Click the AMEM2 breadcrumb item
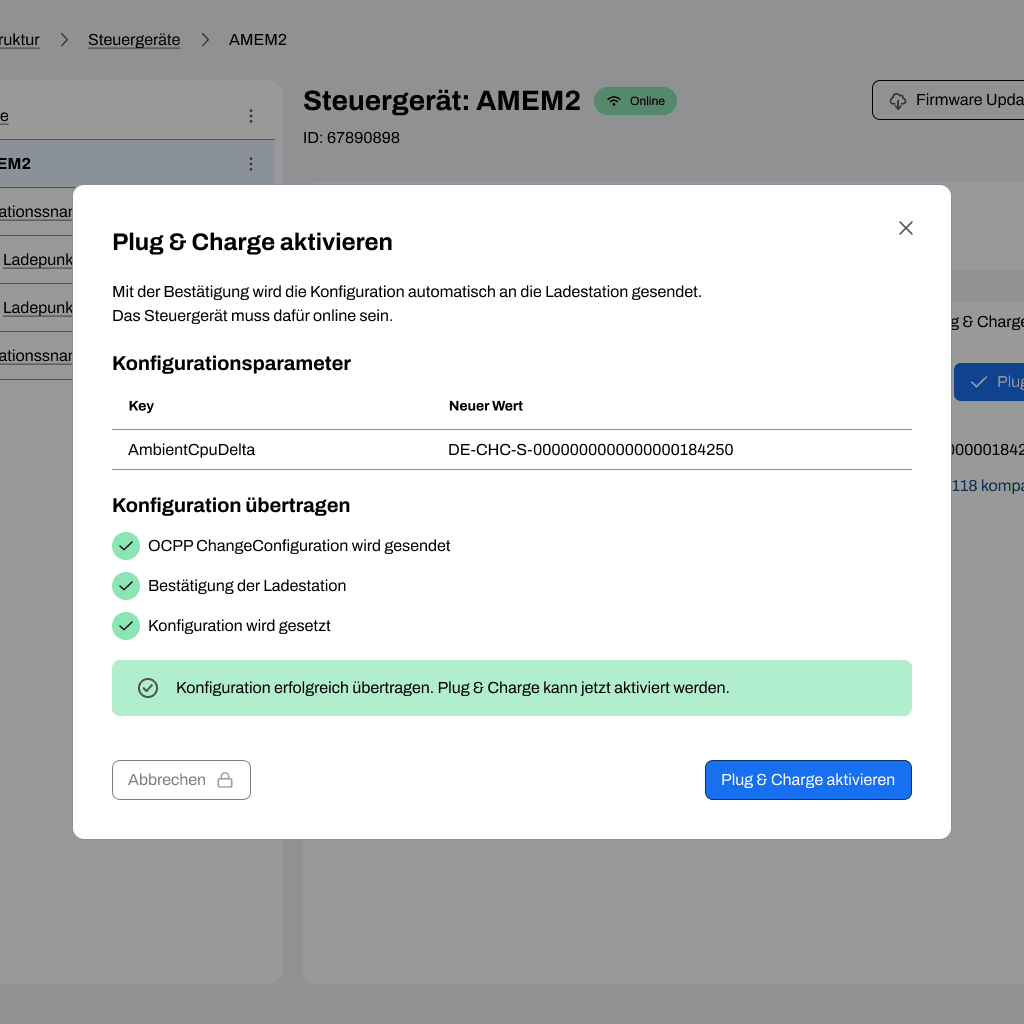 [257, 40]
